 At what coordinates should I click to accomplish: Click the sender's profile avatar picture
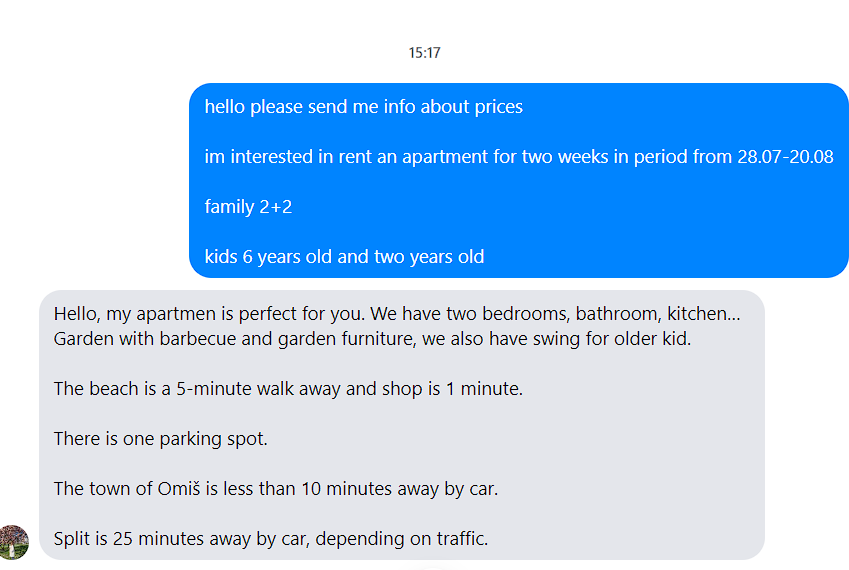(13, 541)
